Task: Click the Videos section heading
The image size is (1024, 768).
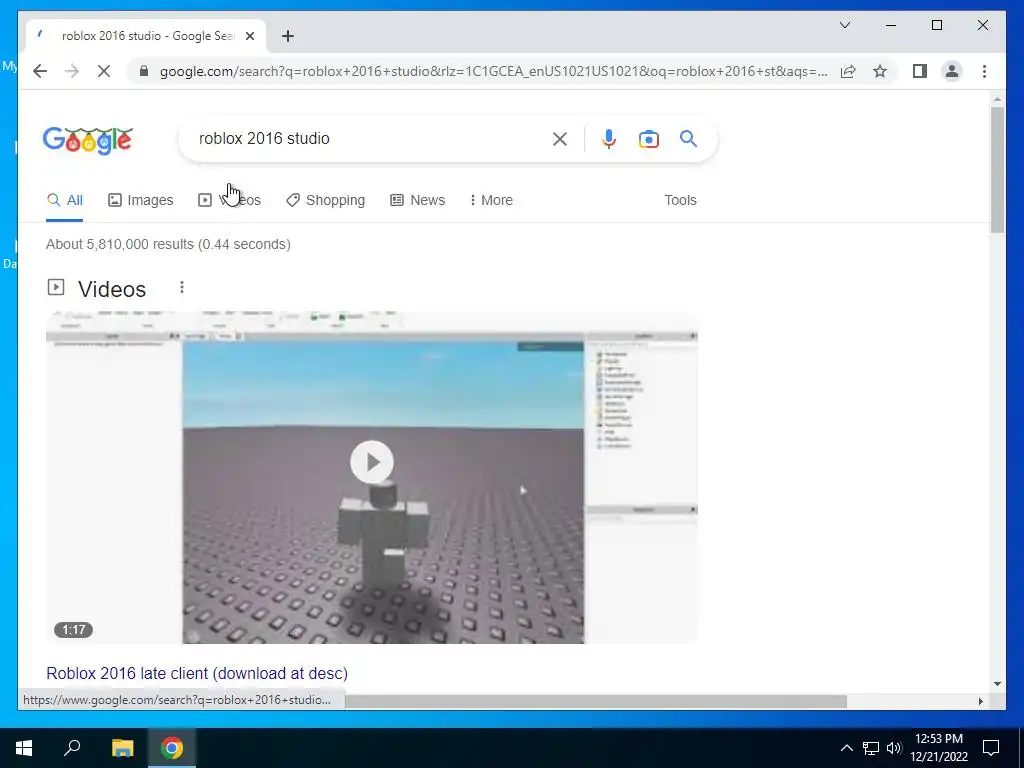Action: (x=112, y=289)
